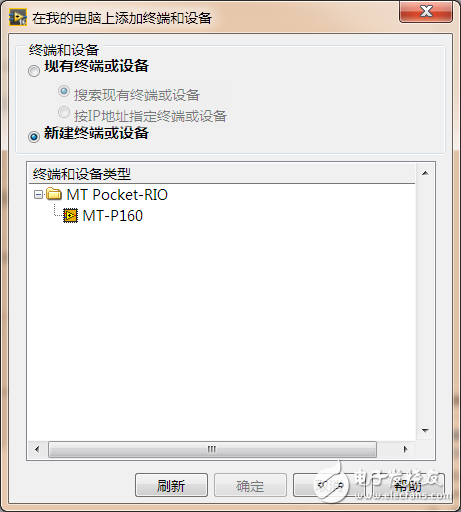Click the 确定 OK button
This screenshot has width=461, height=512.
250,485
